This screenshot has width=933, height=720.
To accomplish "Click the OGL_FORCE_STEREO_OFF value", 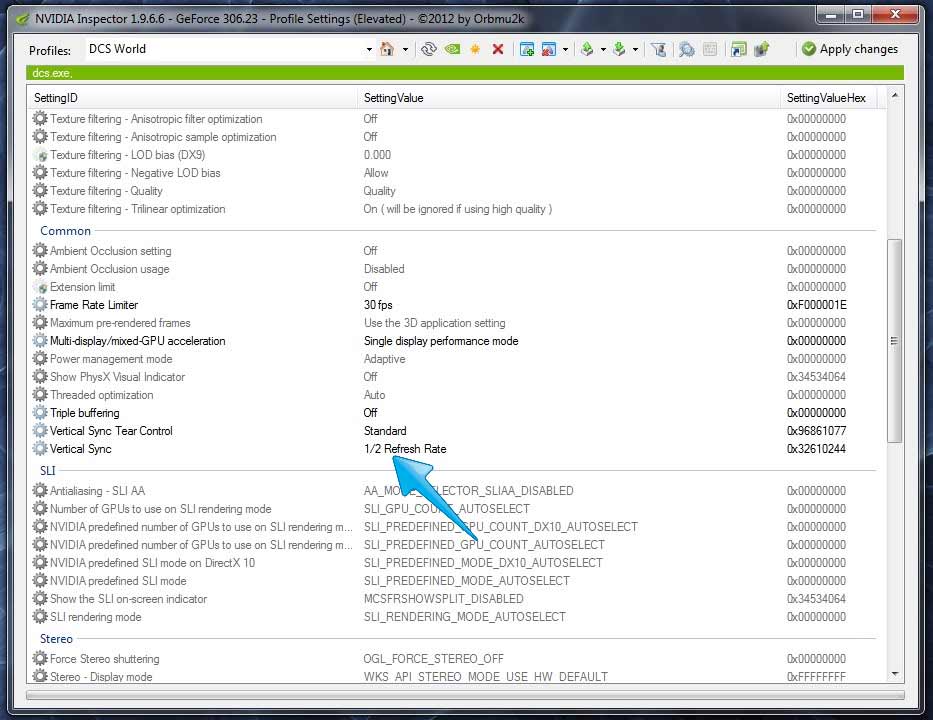I will [x=433, y=659].
